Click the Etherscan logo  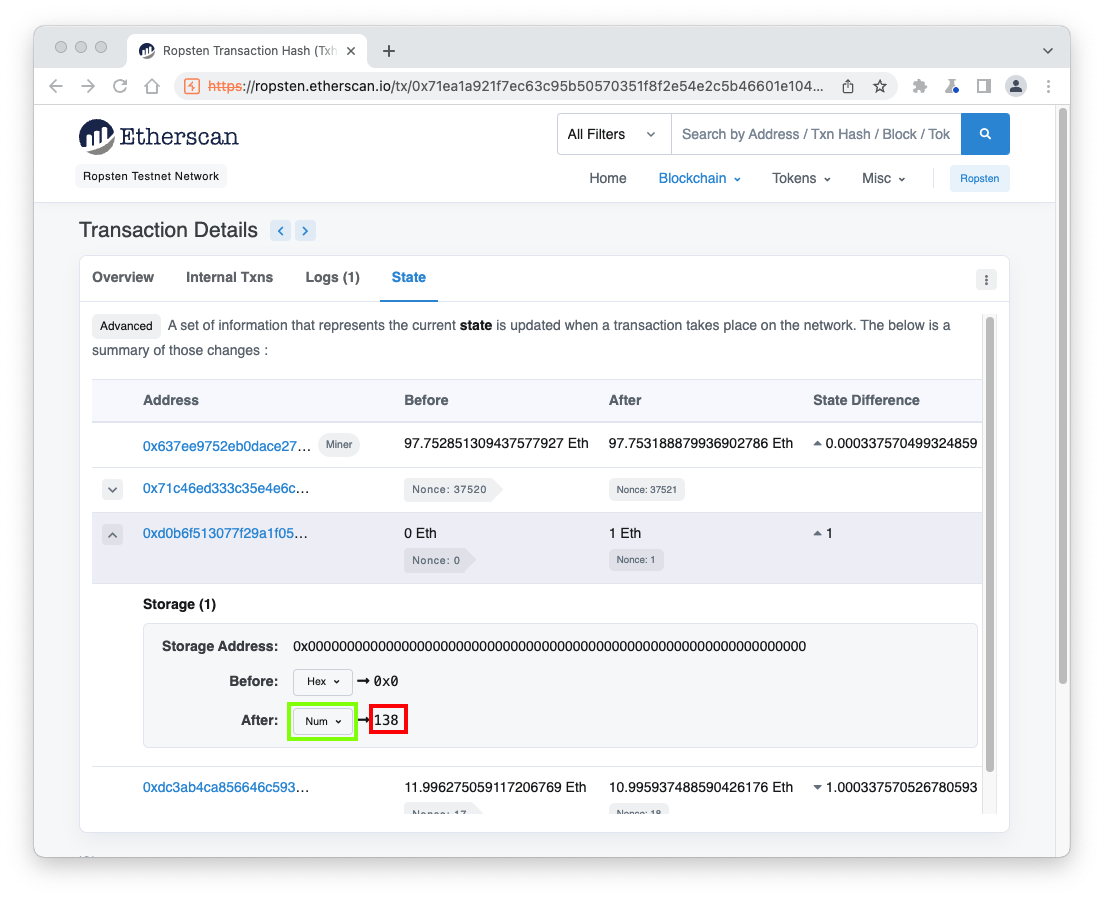coord(159,136)
